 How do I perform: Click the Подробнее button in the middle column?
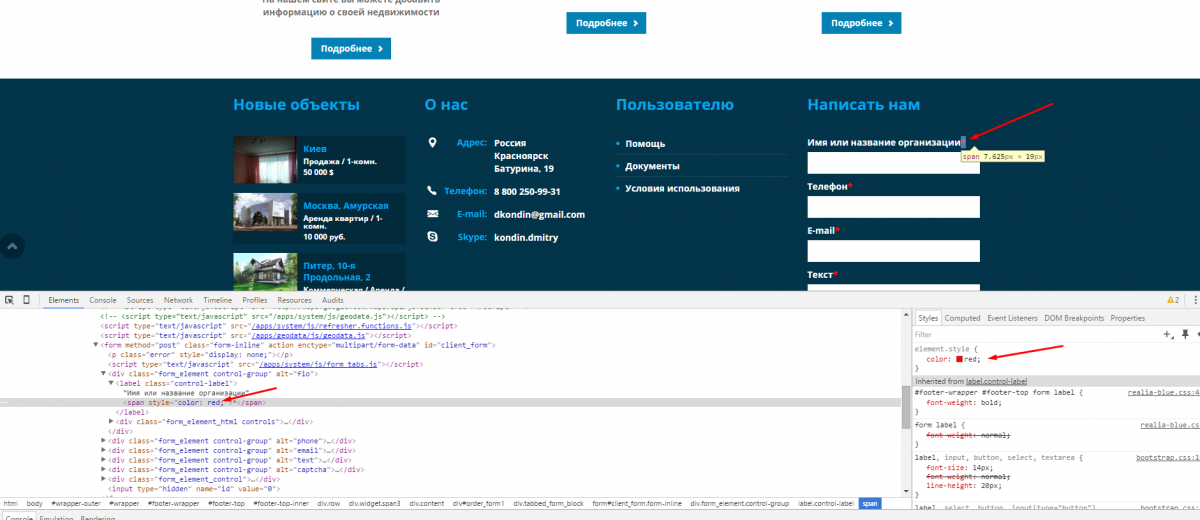click(x=606, y=23)
